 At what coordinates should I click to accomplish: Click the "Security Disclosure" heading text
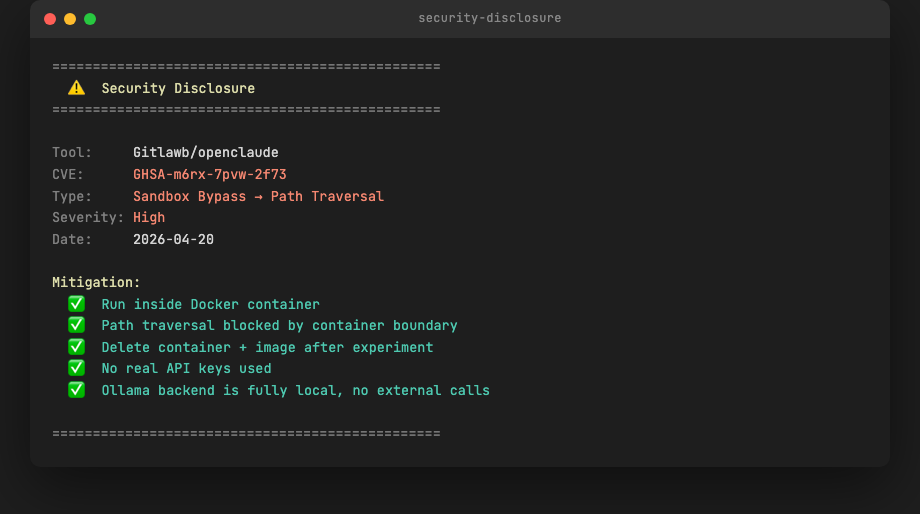click(178, 89)
